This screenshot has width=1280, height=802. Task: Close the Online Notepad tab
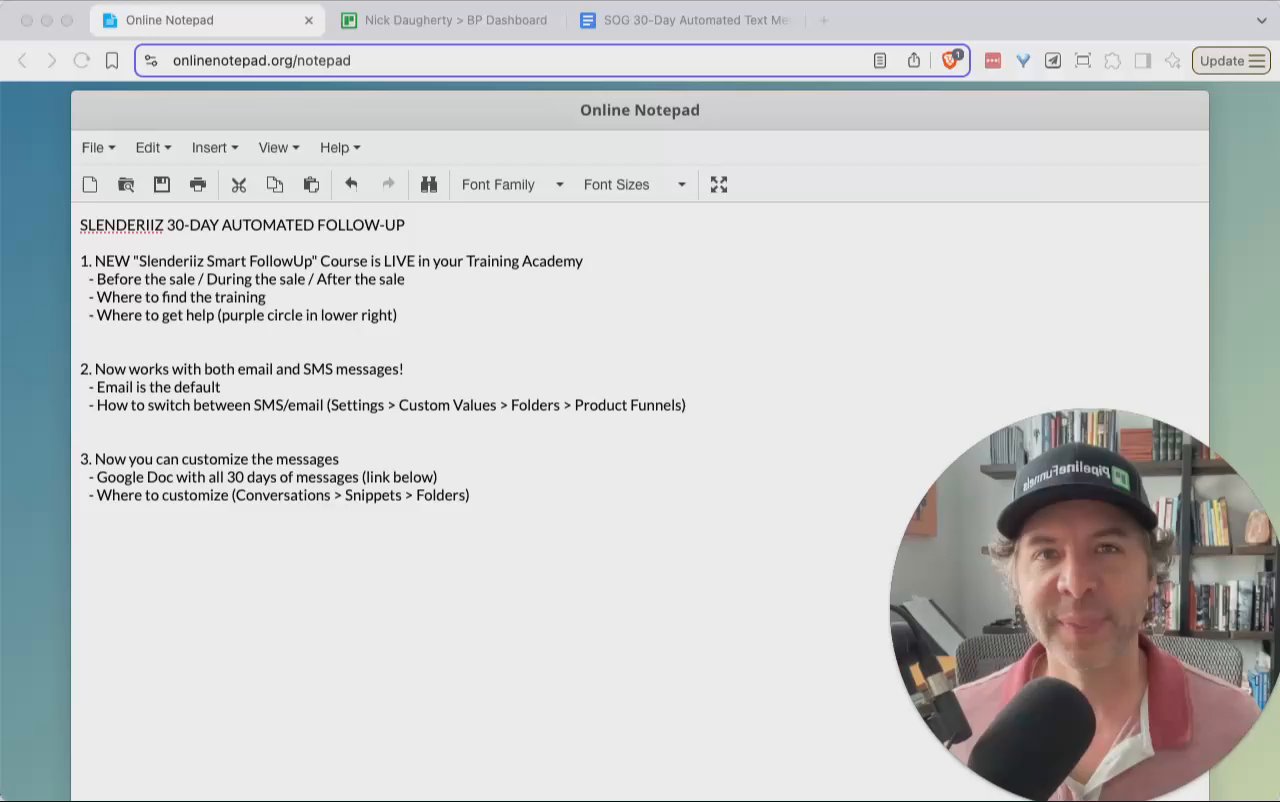[309, 20]
